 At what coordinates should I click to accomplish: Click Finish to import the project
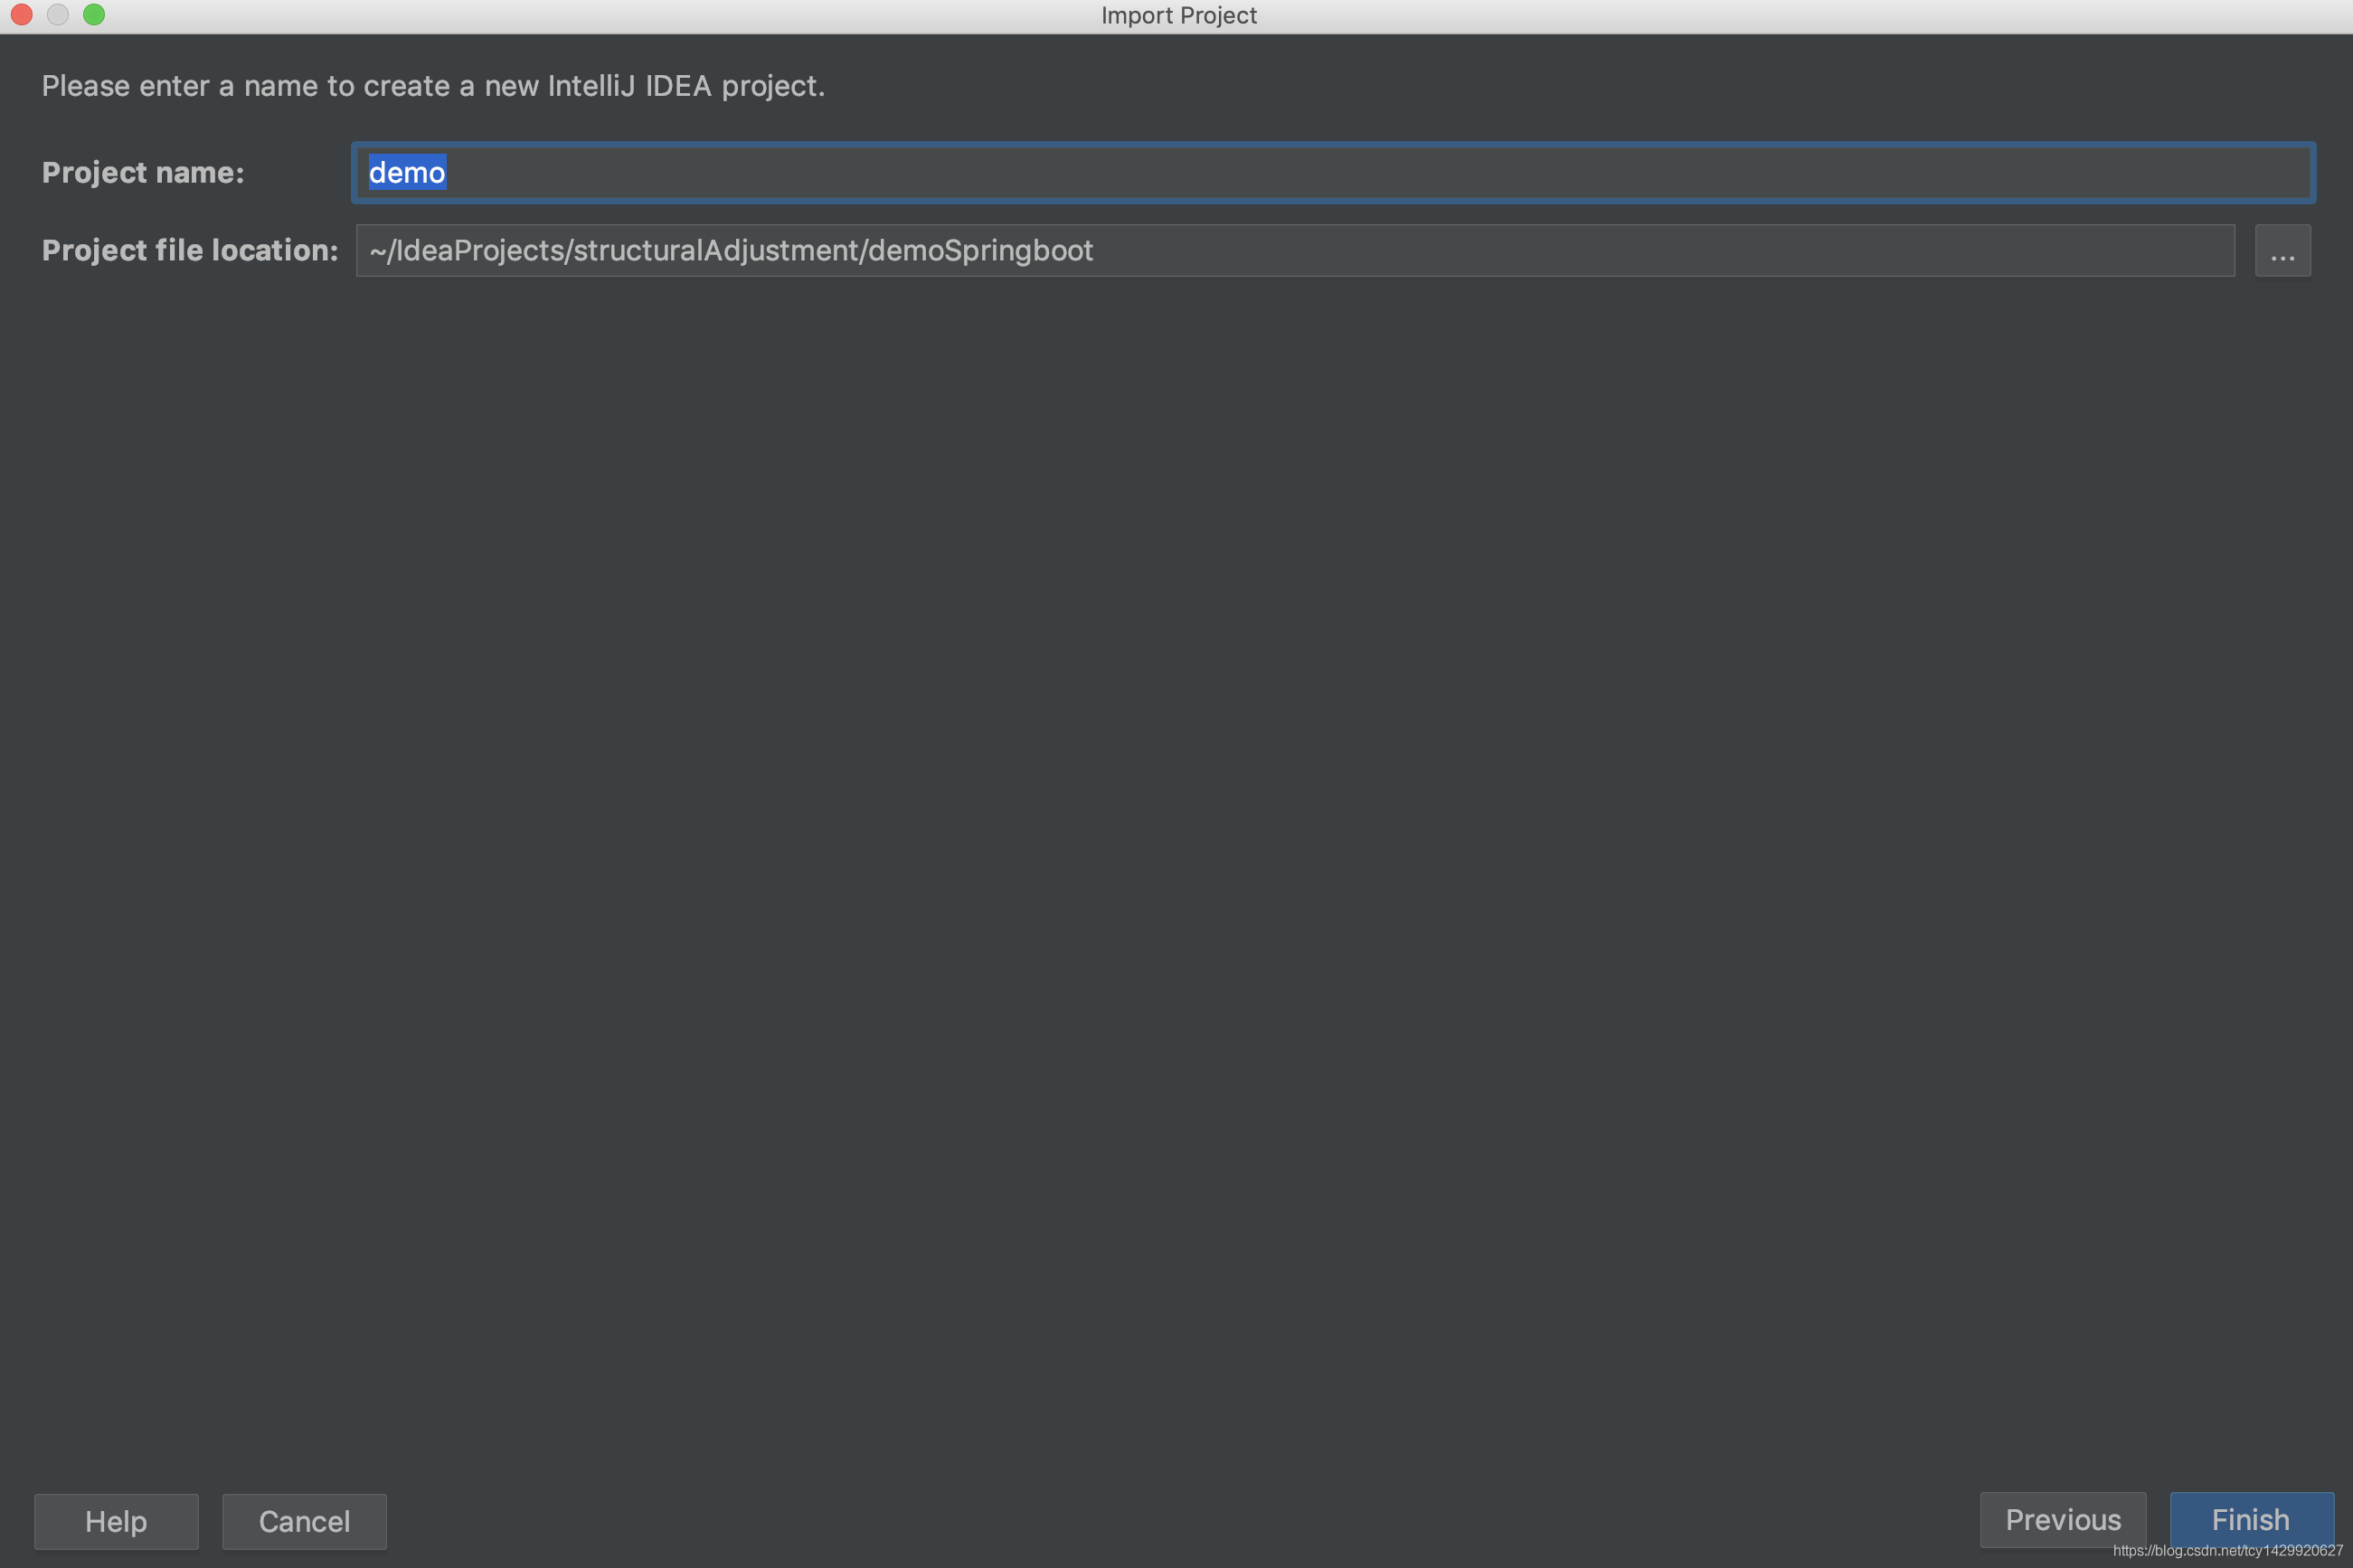coord(2251,1519)
